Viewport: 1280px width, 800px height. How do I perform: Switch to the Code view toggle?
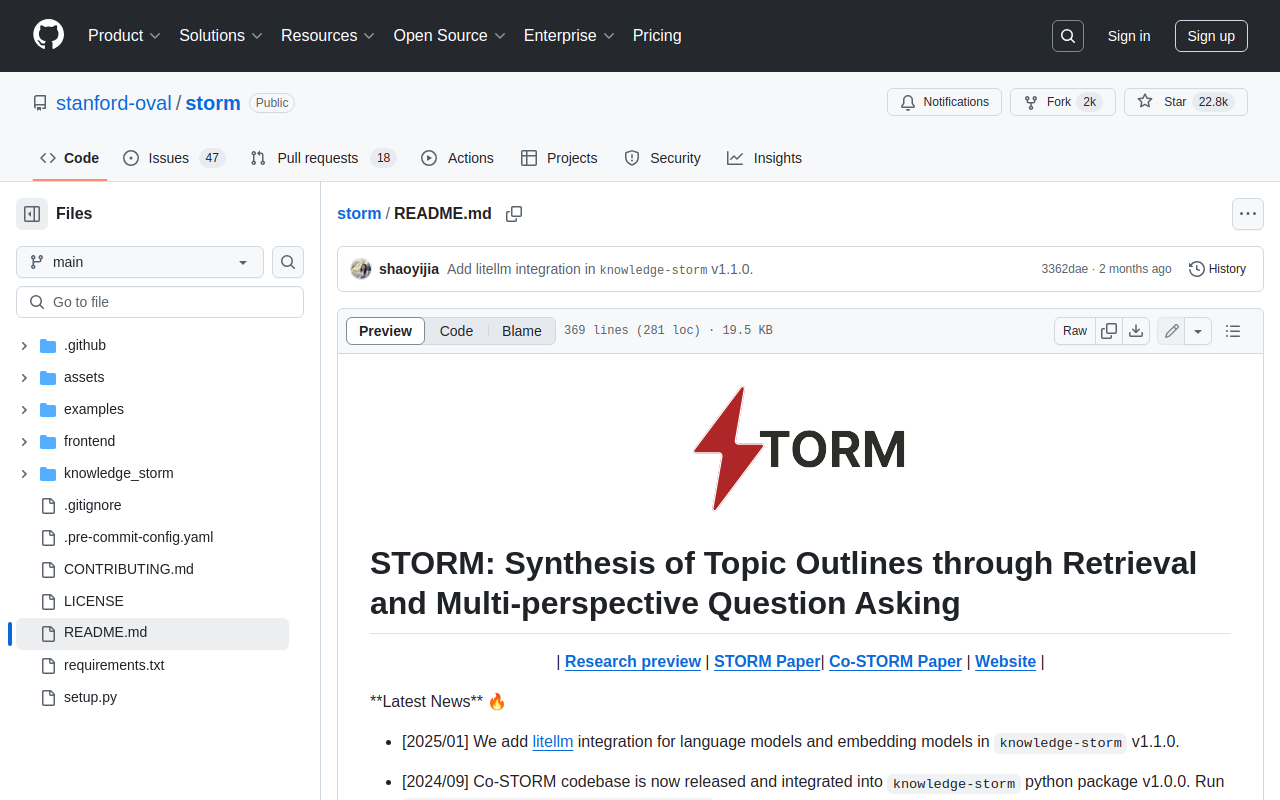click(456, 331)
